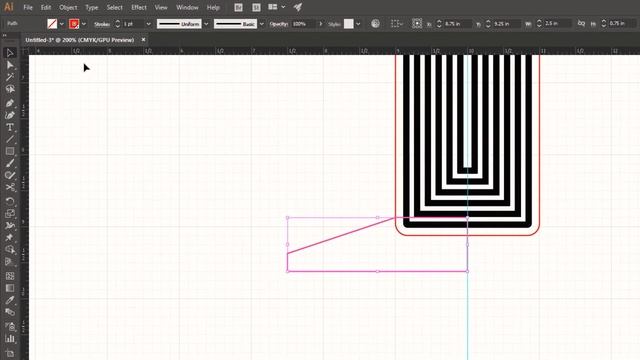Expand the Opacity value arrow
640x360 pixels.
pos(321,24)
